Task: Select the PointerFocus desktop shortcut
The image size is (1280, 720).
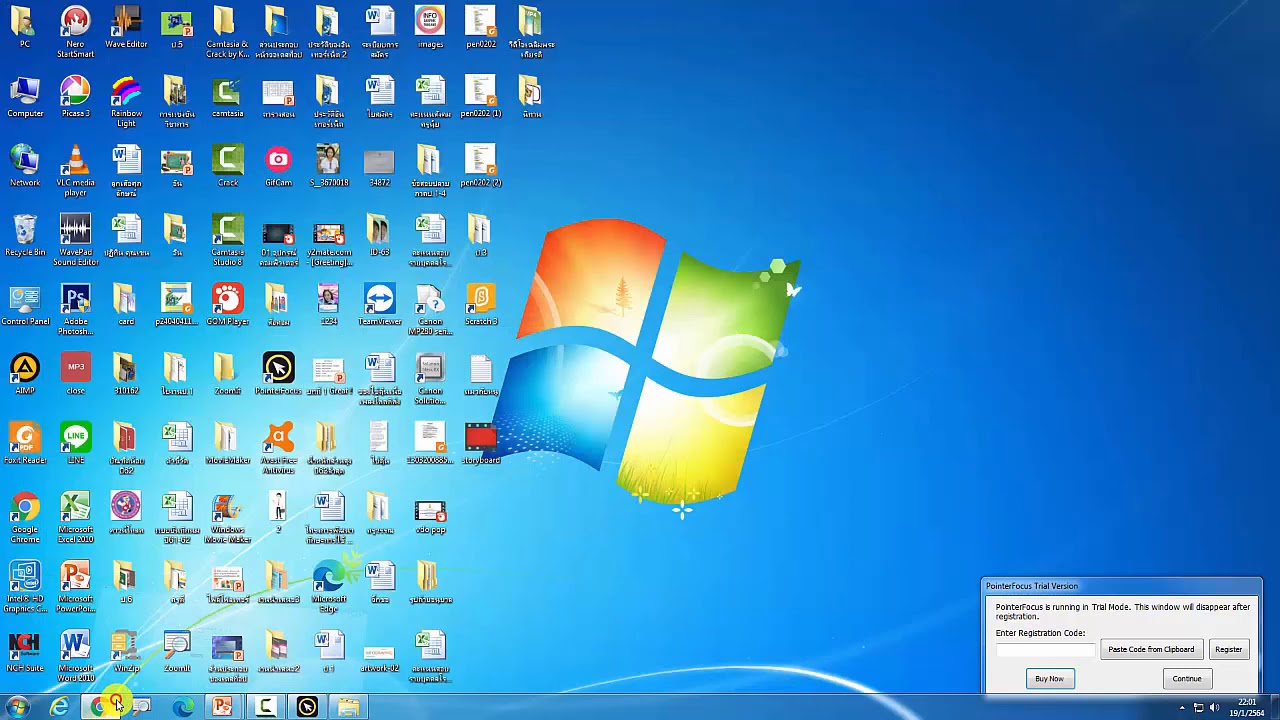Action: [x=278, y=374]
